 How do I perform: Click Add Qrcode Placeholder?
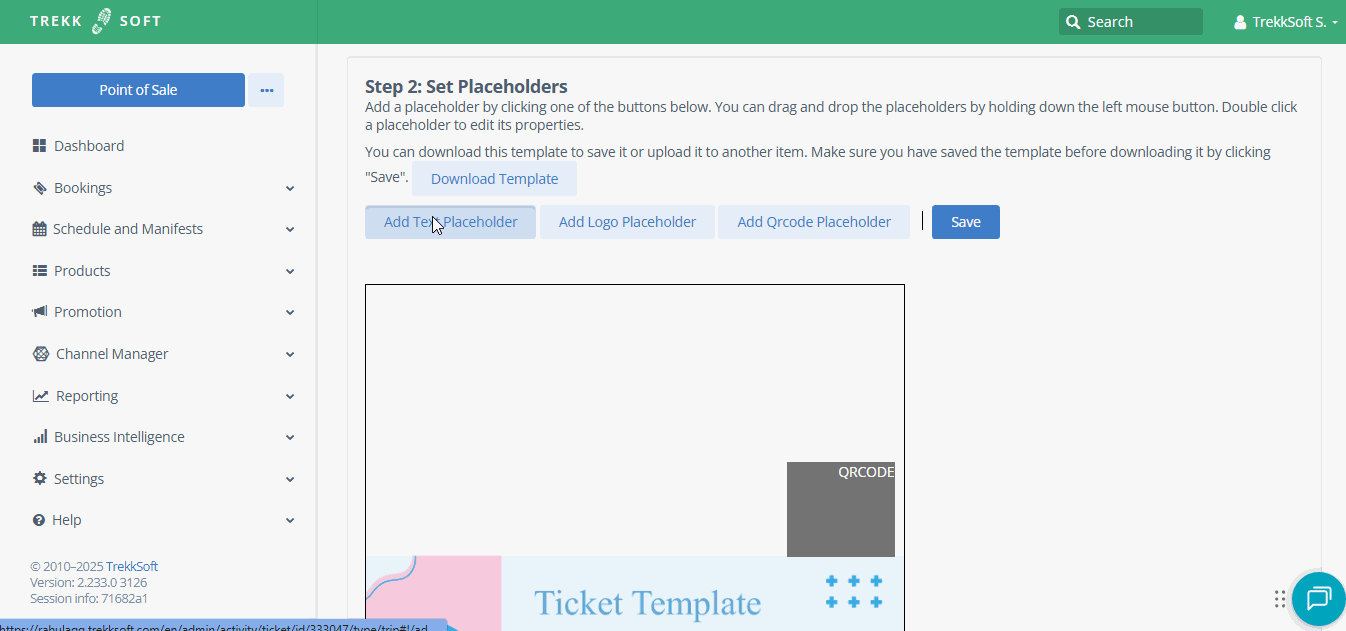tap(813, 221)
